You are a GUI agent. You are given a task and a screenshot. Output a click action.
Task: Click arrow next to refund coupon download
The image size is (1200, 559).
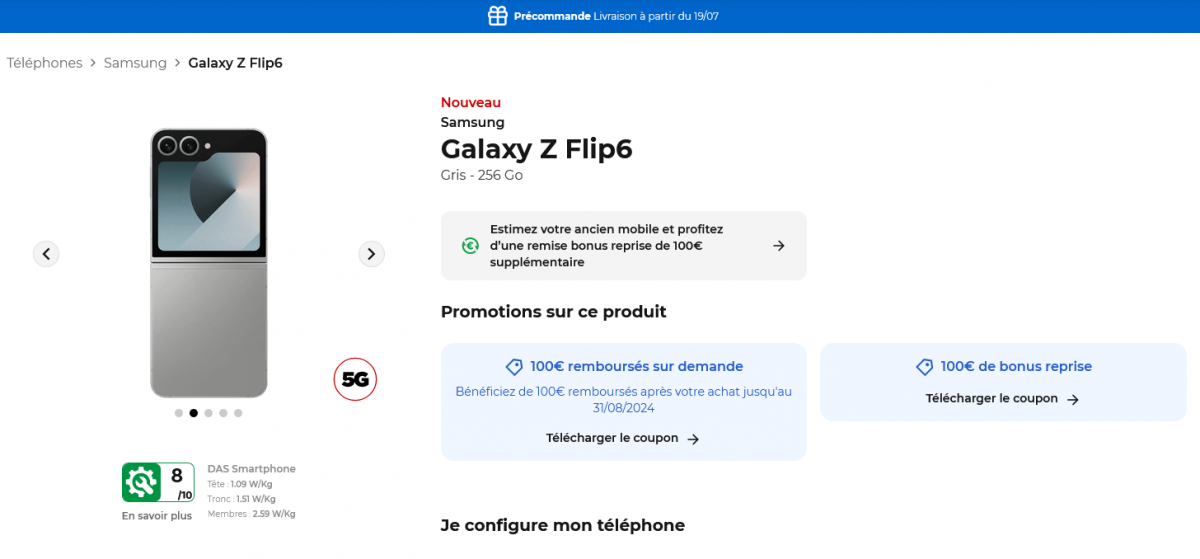pos(693,439)
